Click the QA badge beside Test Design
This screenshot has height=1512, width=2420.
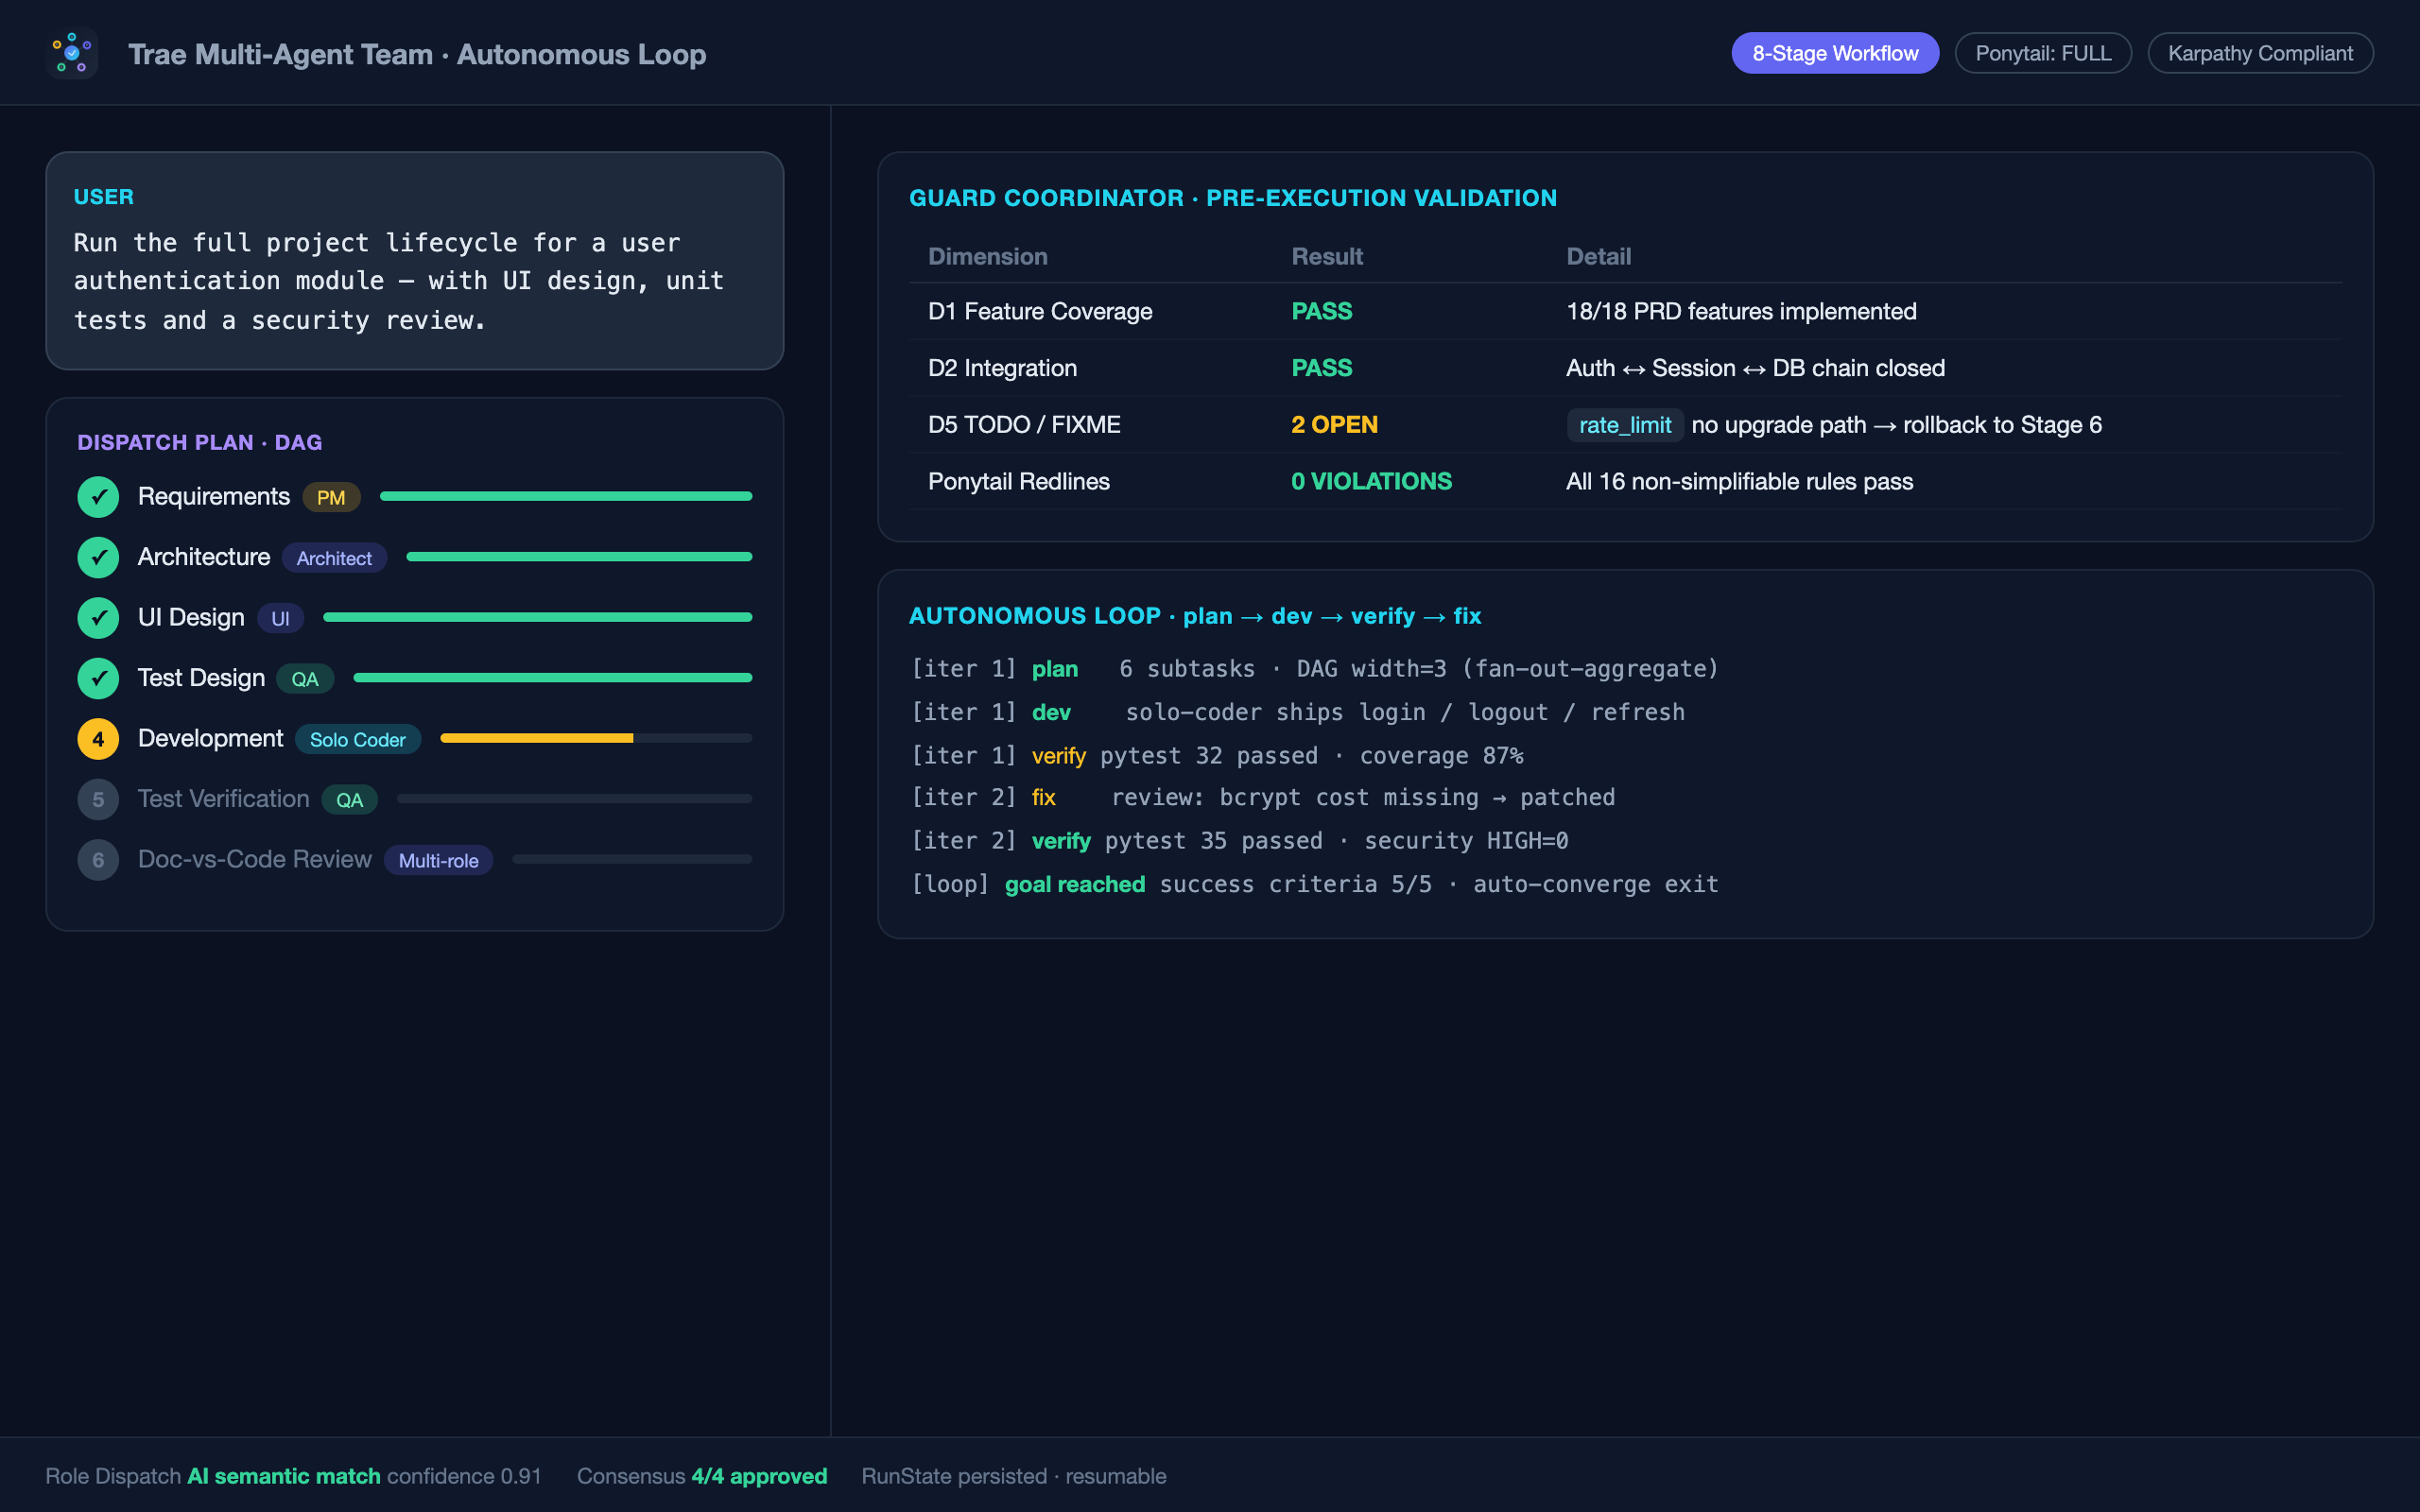(305, 679)
